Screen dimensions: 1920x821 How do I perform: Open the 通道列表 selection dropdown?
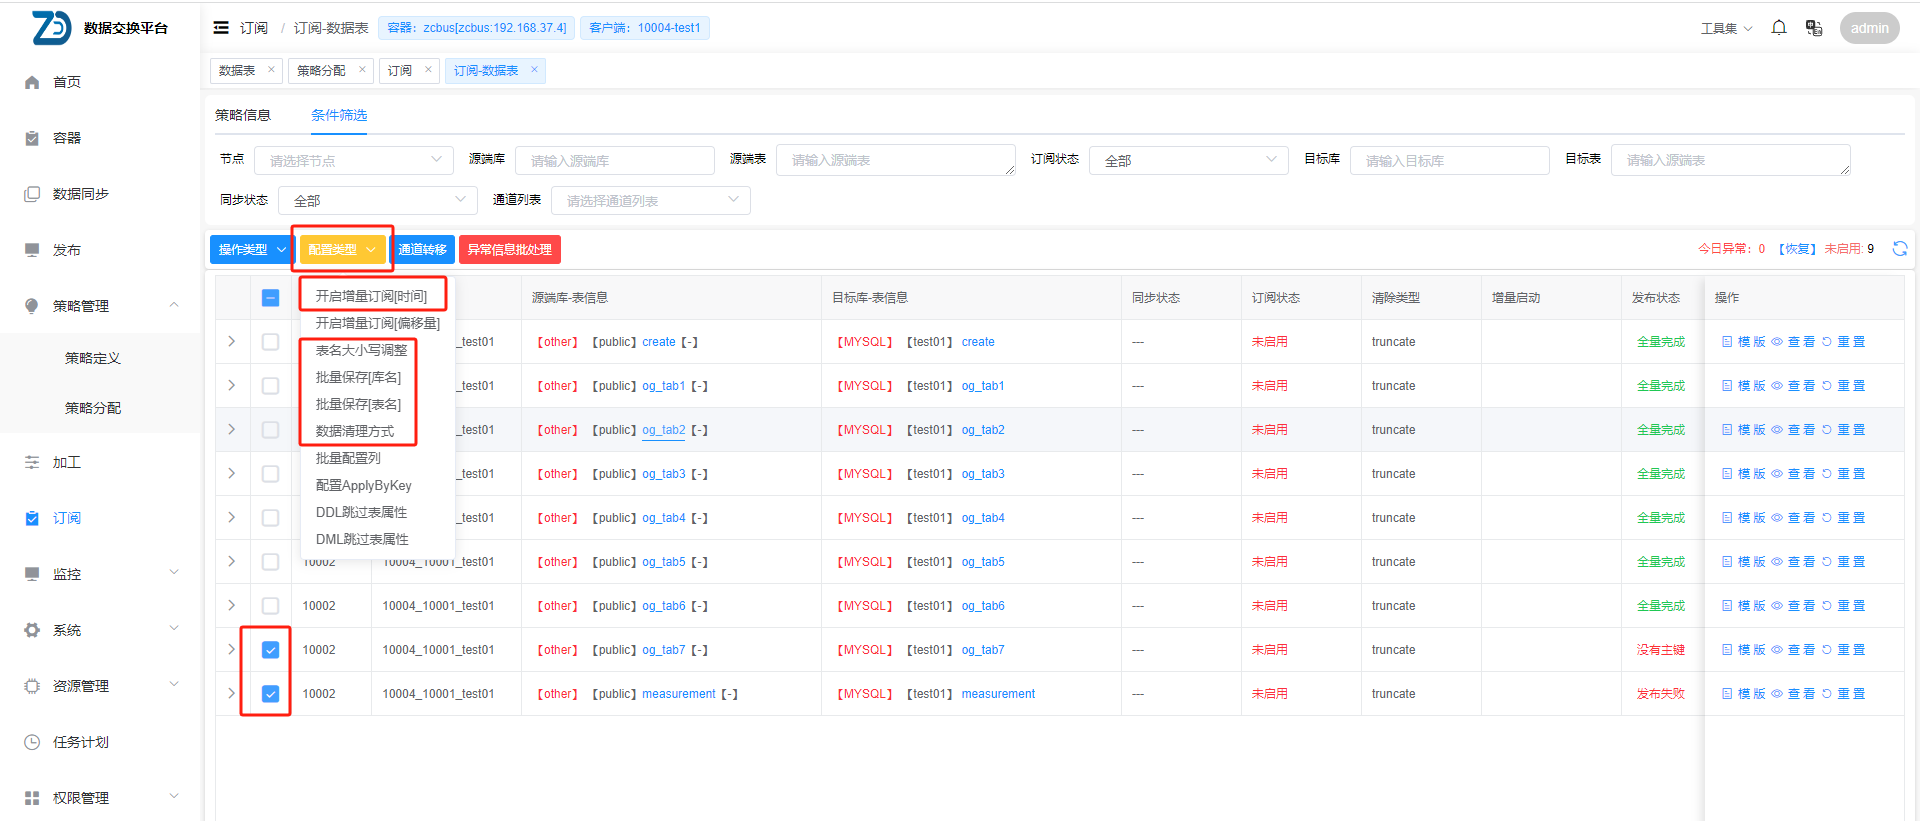pos(650,201)
